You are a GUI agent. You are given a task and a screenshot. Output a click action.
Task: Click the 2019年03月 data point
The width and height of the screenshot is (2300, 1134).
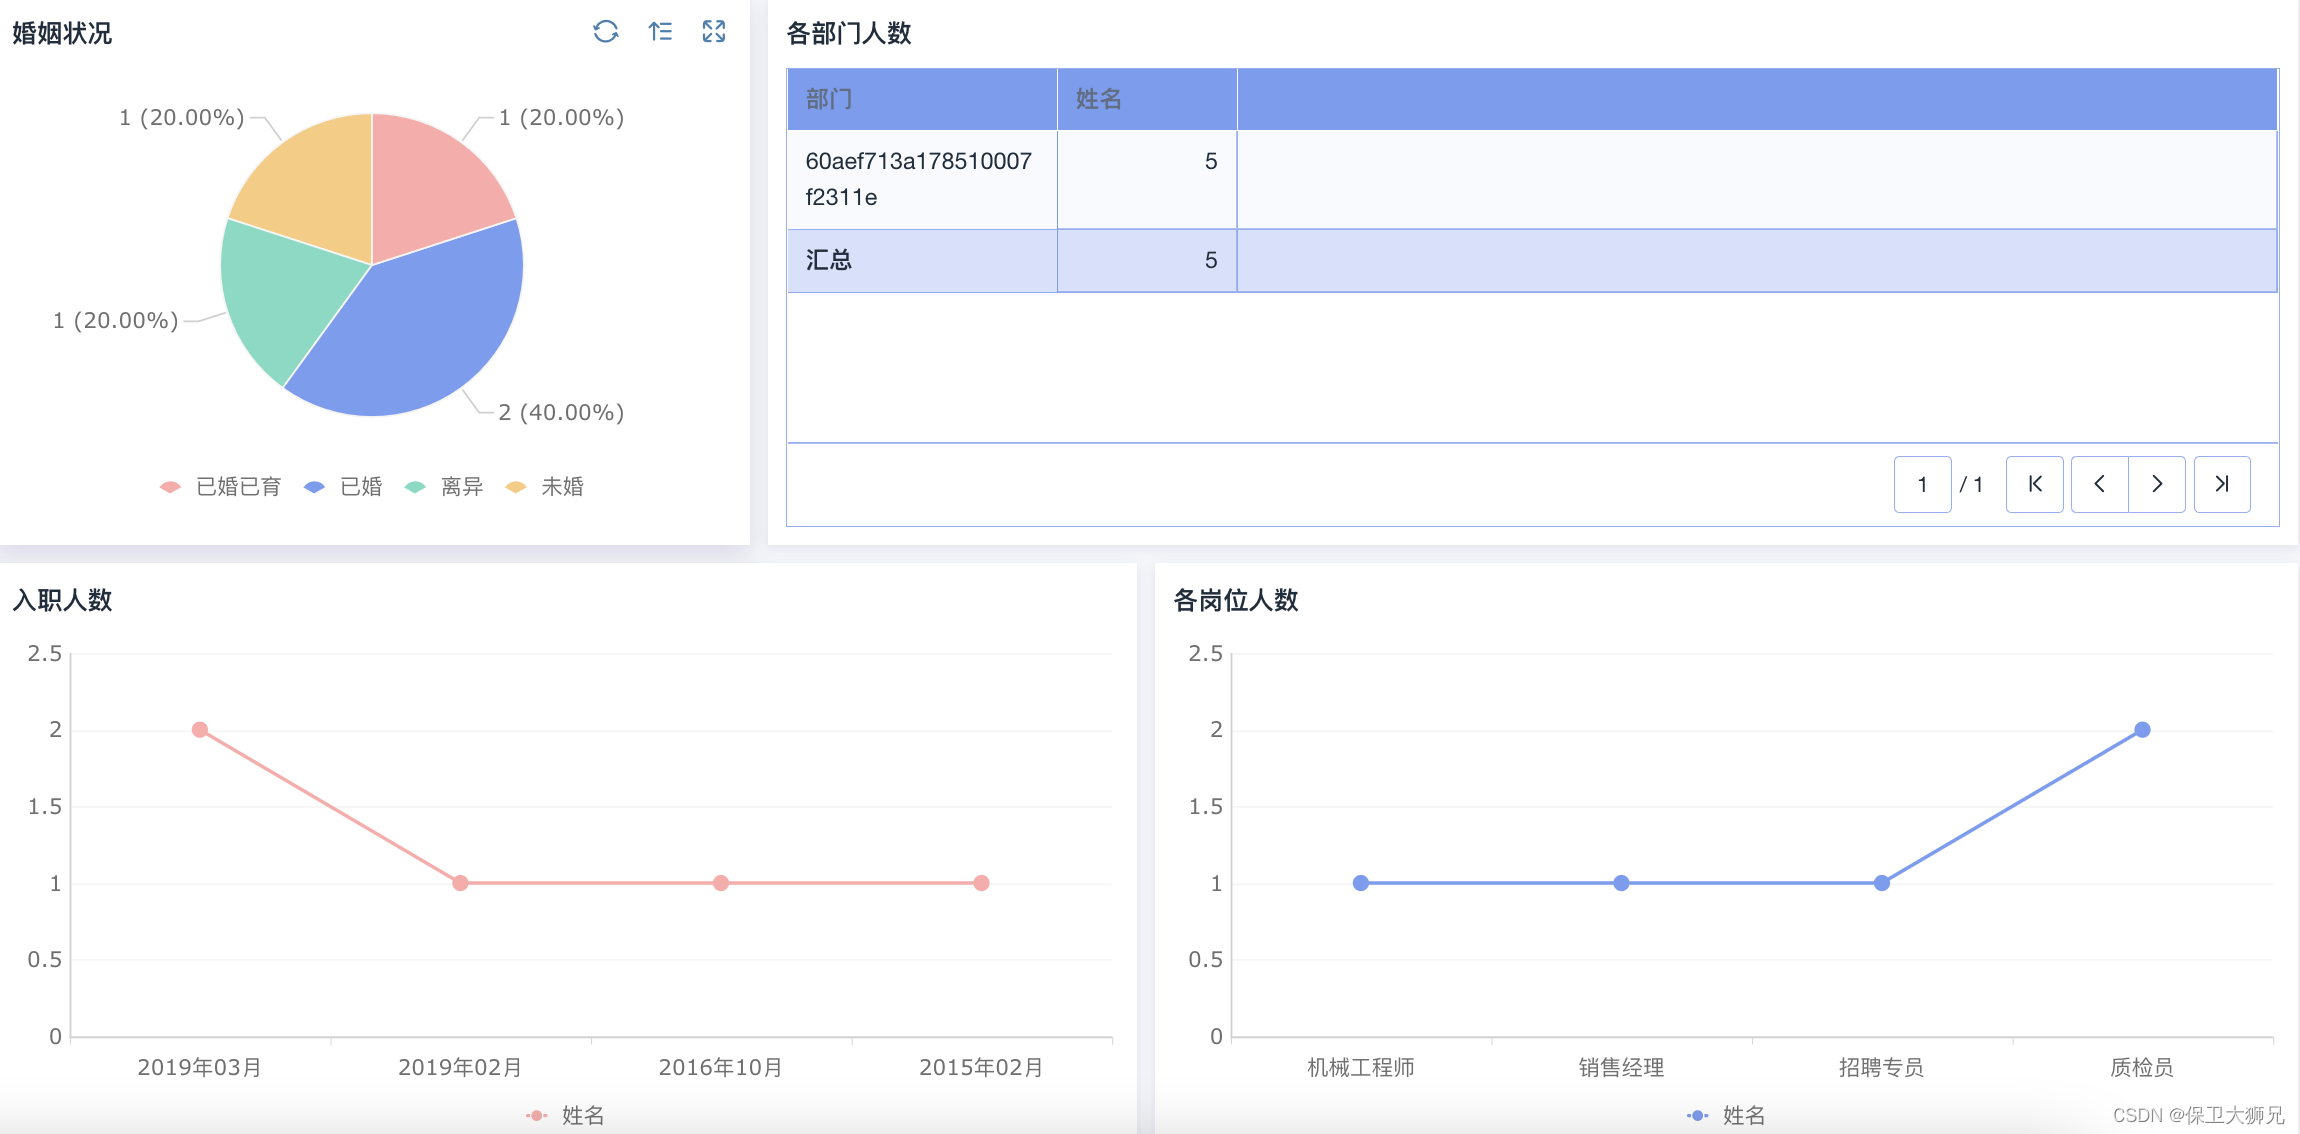(200, 730)
